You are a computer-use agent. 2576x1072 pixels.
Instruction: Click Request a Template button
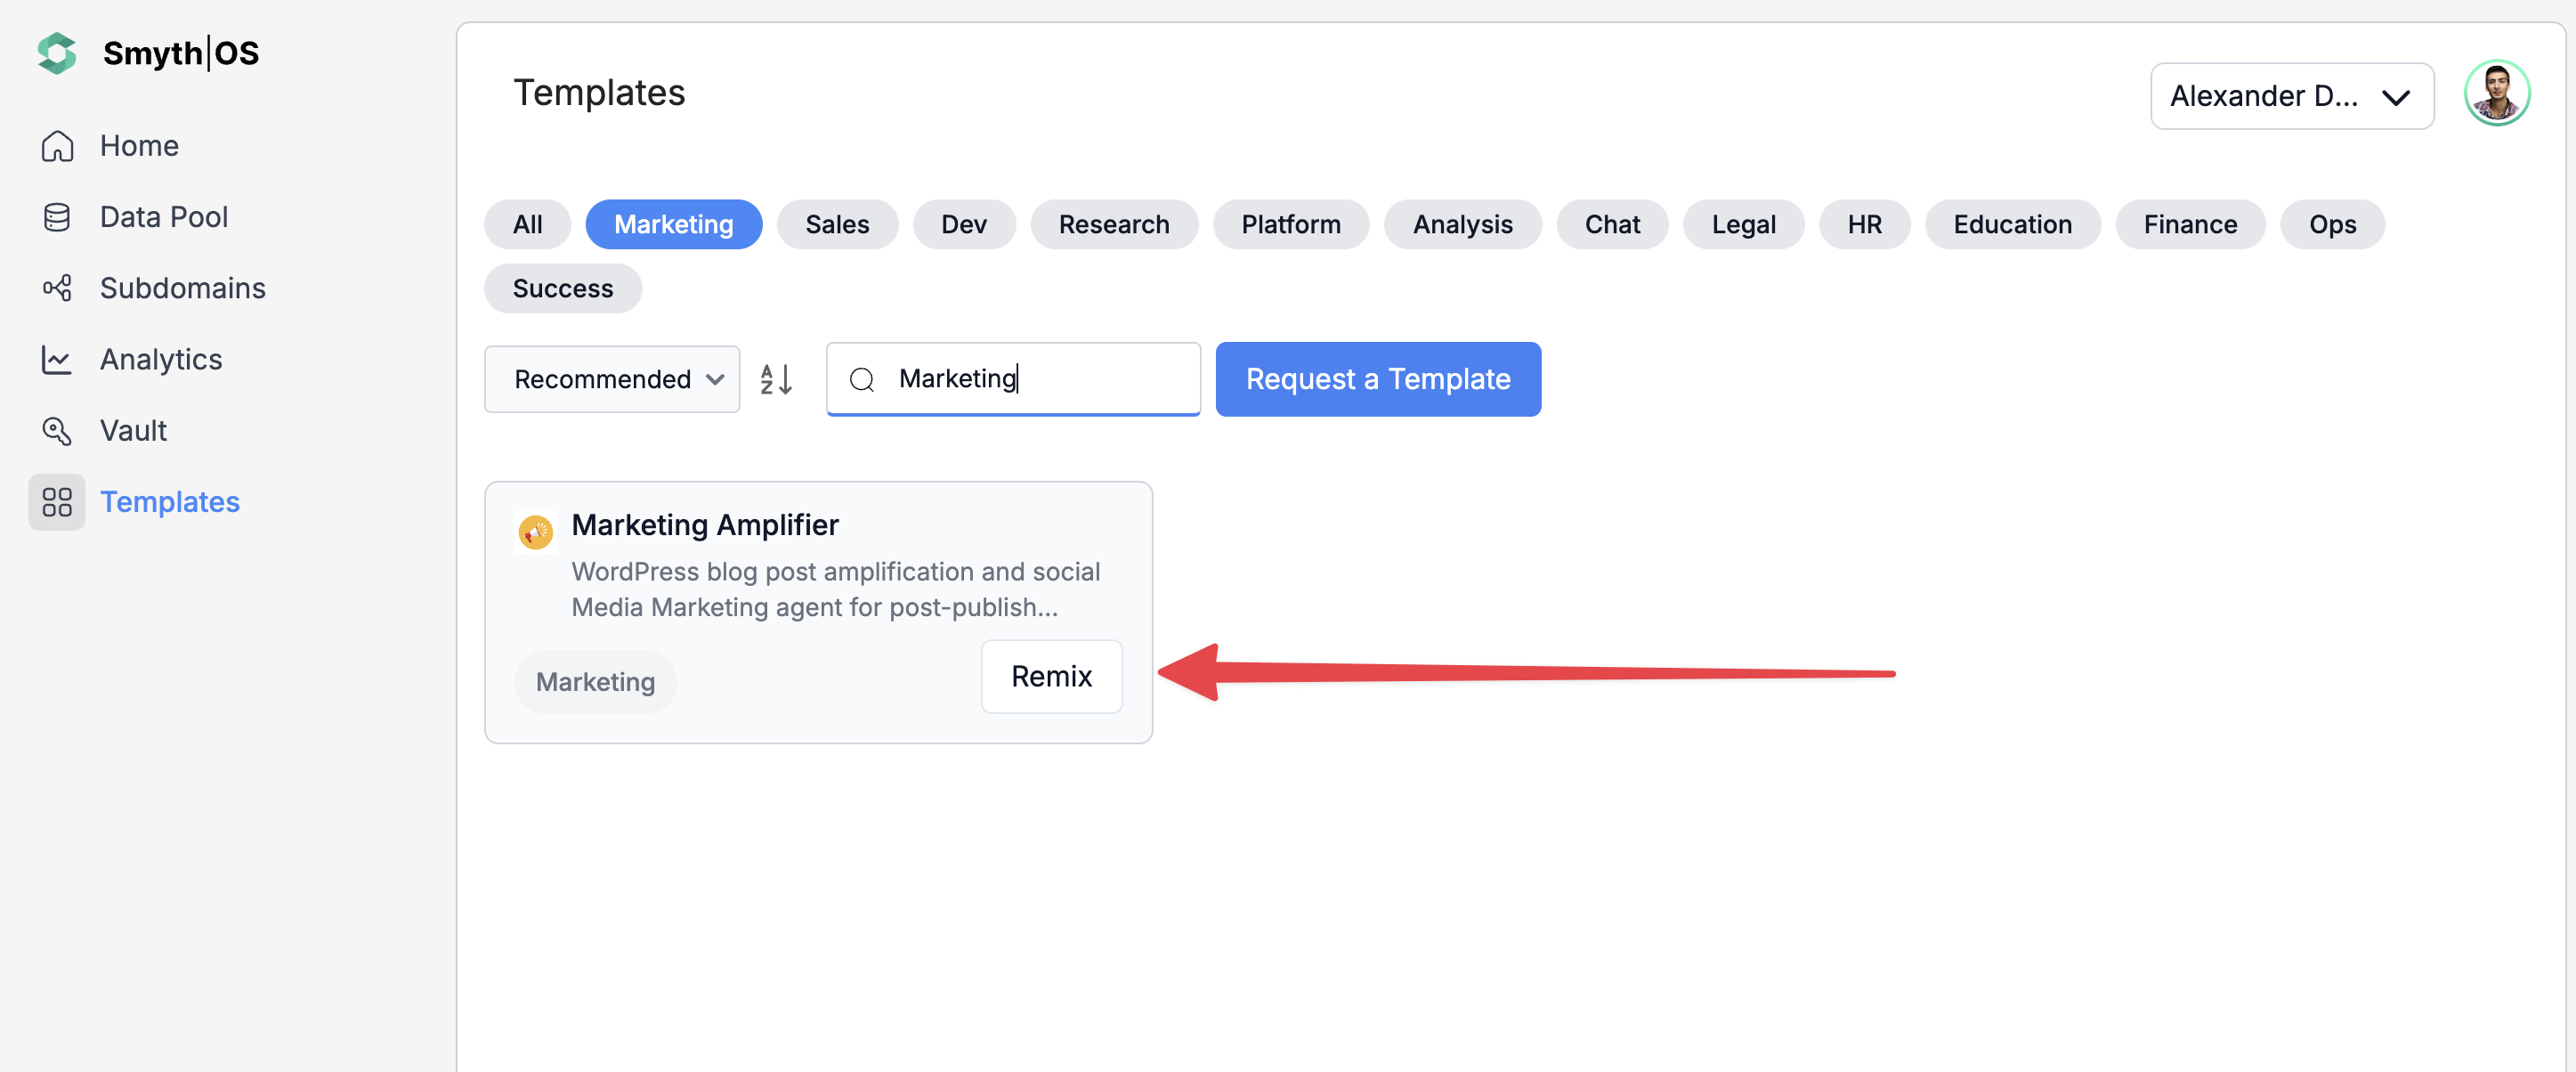(1377, 380)
